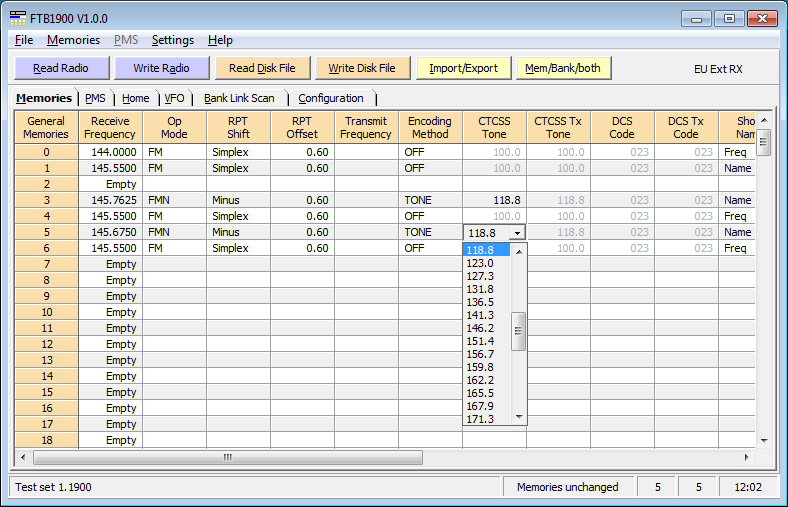This screenshot has height=507, width=788.
Task: Click the Read Disk File button
Action: 262,68
